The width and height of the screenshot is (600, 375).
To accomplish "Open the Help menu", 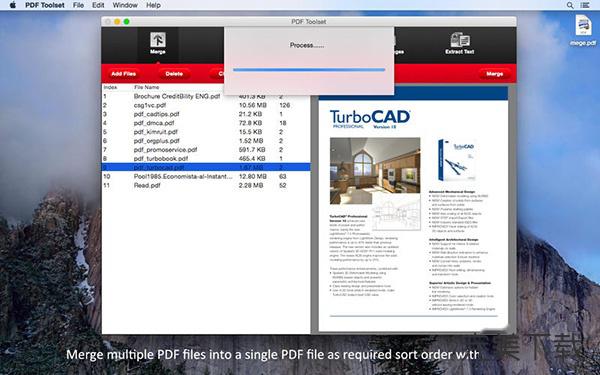I will (153, 5).
